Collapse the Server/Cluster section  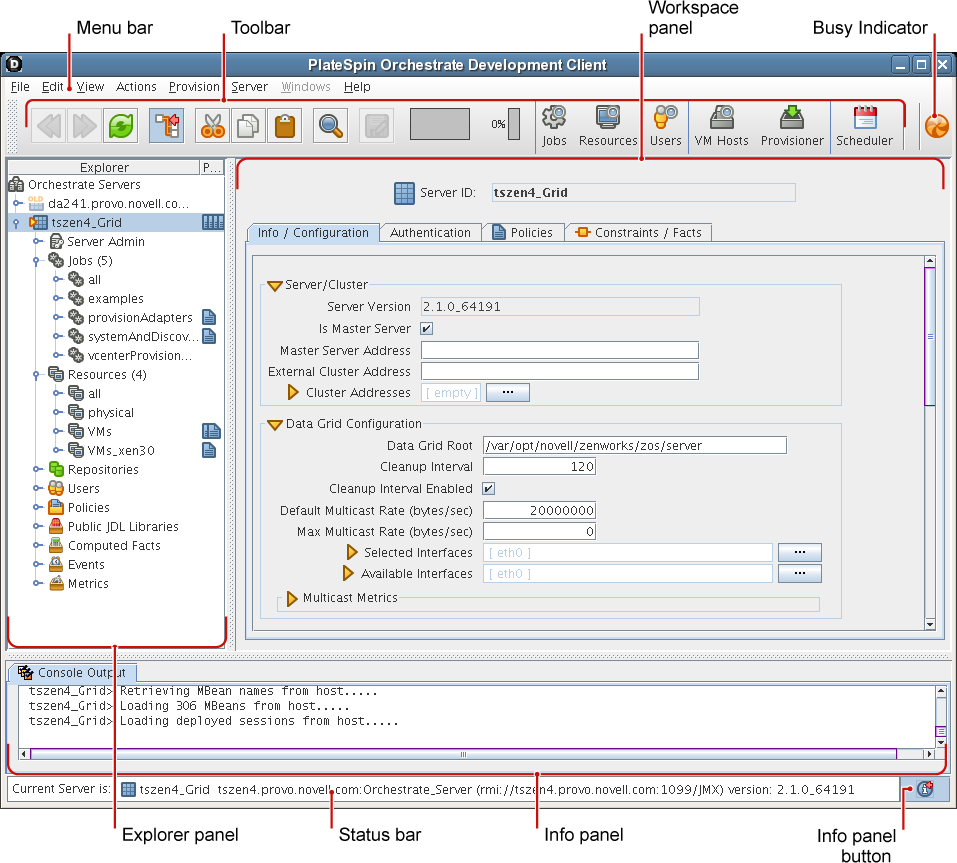(275, 285)
